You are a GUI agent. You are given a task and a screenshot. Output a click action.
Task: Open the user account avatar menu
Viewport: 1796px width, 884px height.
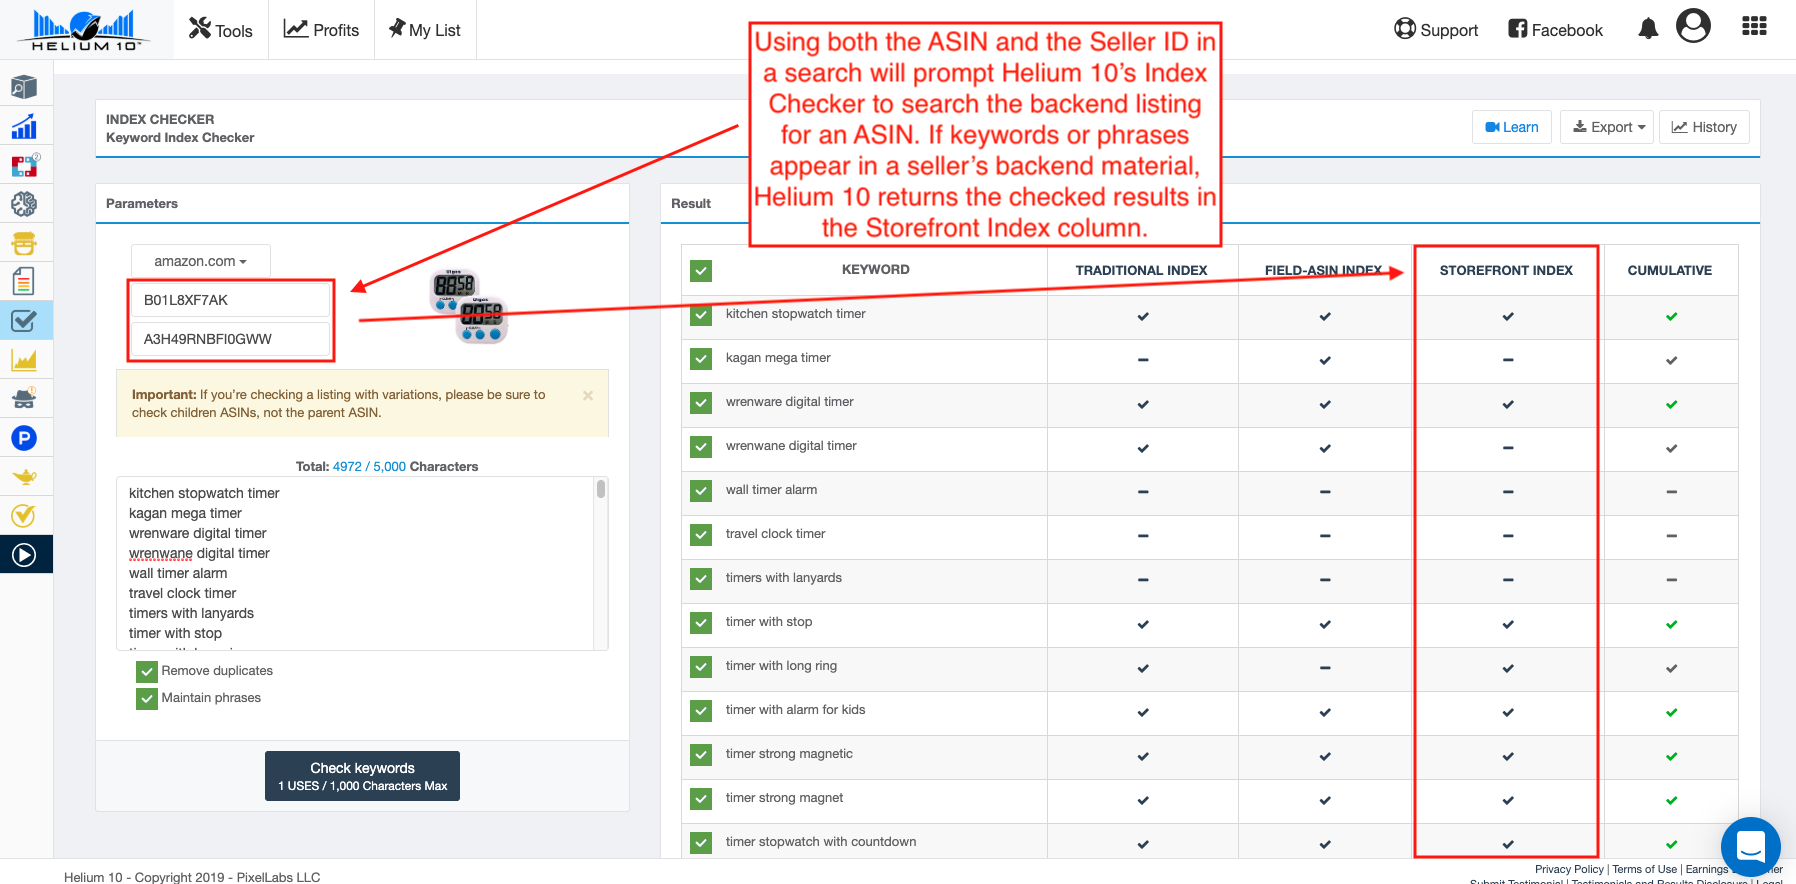(x=1693, y=27)
